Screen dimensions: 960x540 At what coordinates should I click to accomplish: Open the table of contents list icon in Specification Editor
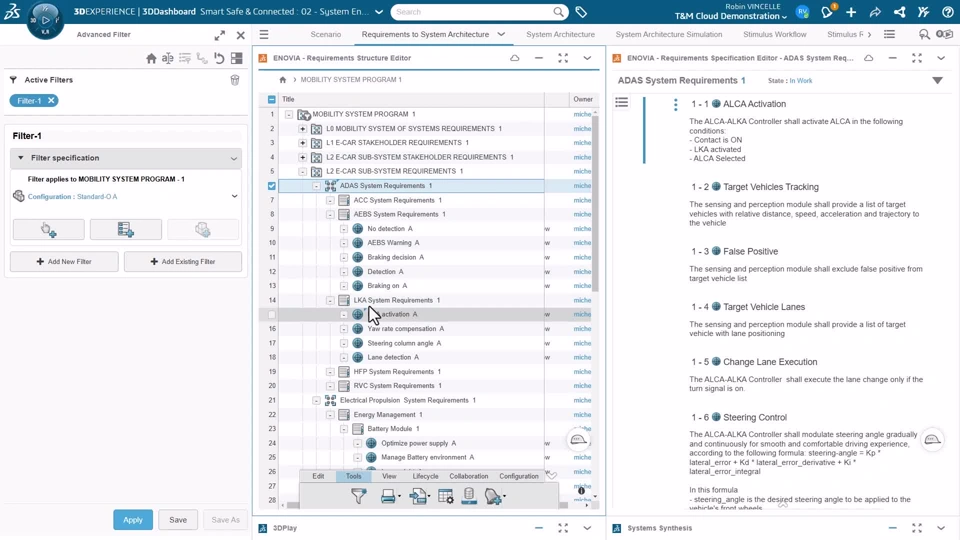tap(621, 102)
